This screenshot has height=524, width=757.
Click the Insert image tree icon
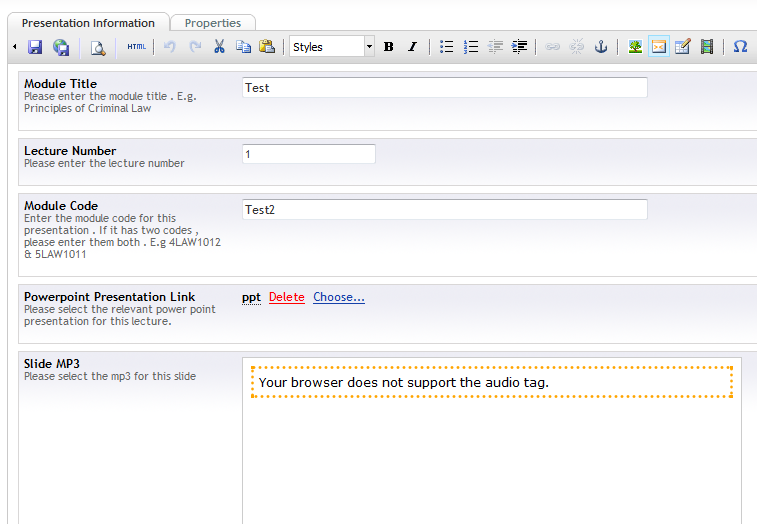pyautogui.click(x=635, y=47)
